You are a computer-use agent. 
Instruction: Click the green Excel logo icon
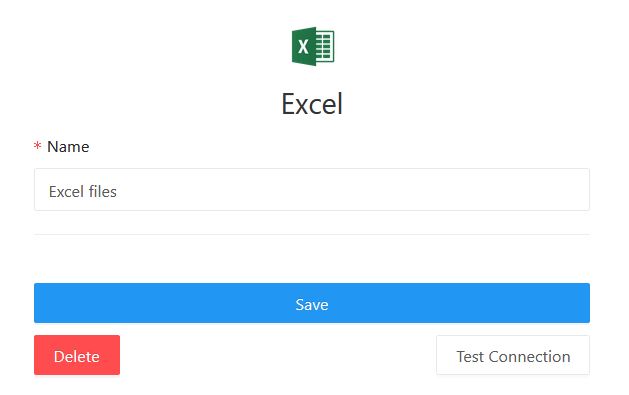coord(313,46)
